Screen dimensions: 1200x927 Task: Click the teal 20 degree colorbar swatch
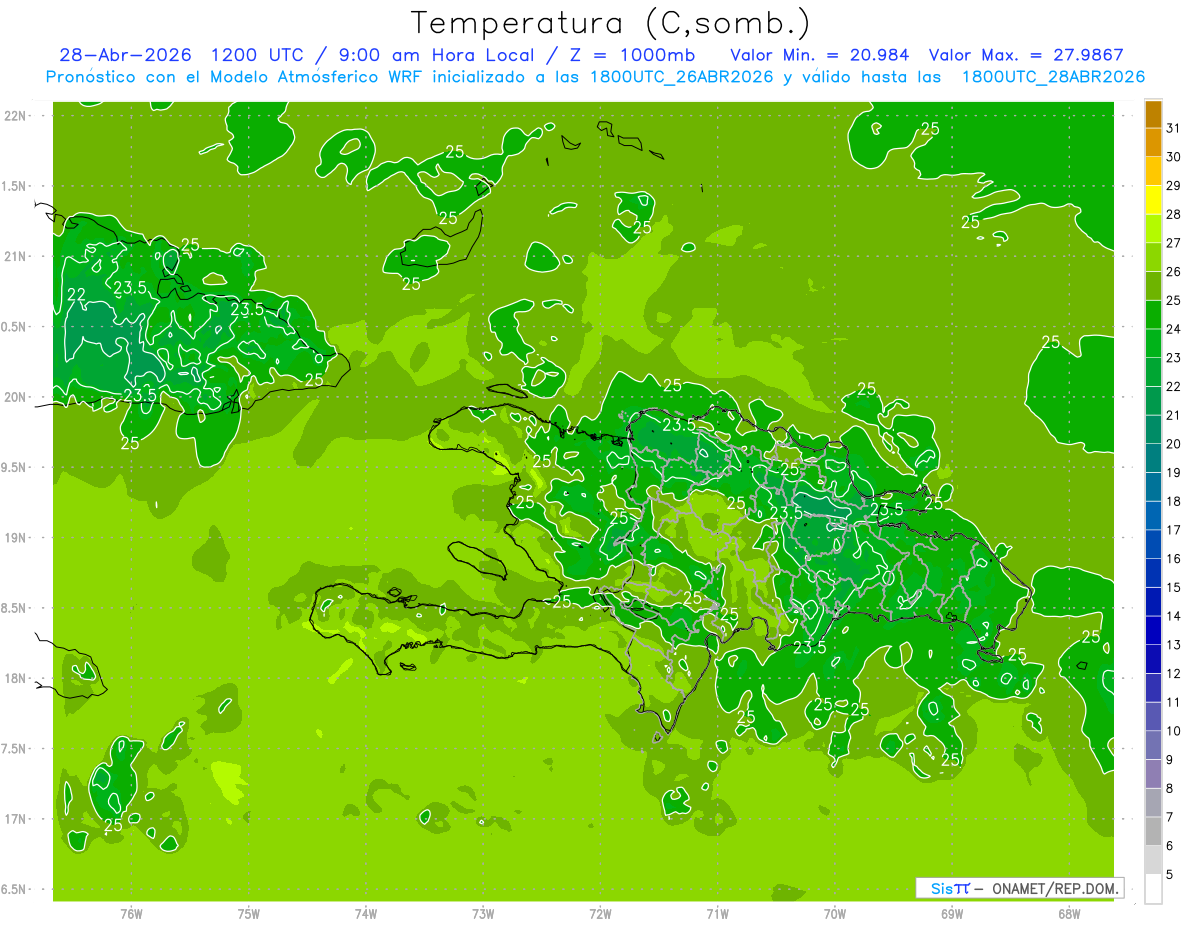coord(1153,430)
